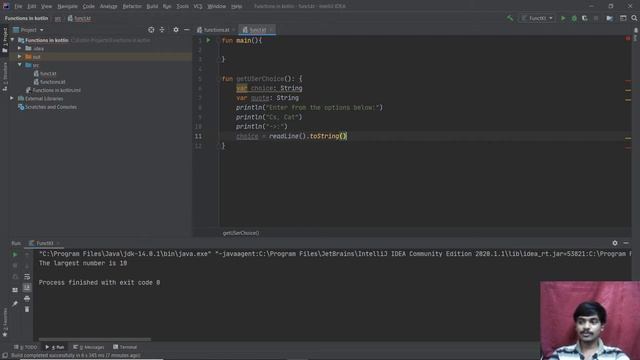640x360 pixels.
Task: Hide the Run panel with minus icon
Action: [626, 243]
